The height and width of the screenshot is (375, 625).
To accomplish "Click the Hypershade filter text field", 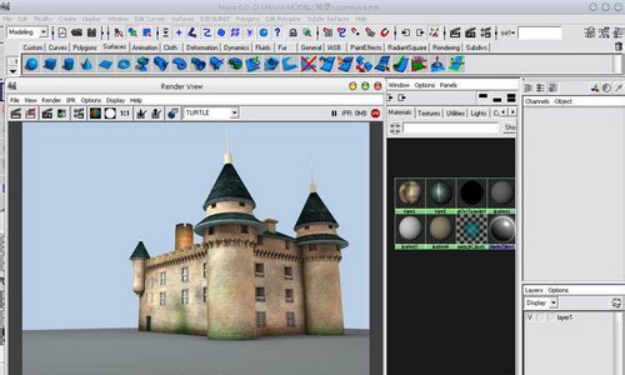I will pyautogui.click(x=451, y=128).
